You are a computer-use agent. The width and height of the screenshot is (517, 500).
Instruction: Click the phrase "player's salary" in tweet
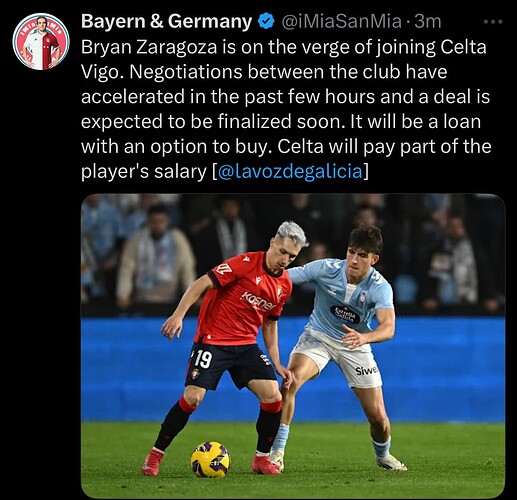[144, 172]
